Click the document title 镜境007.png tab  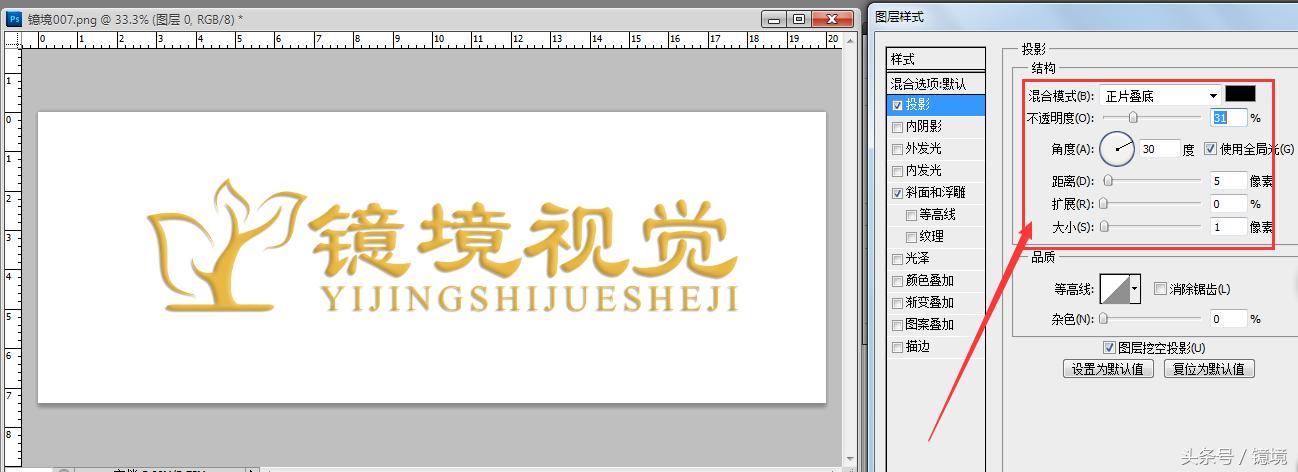(x=135, y=19)
